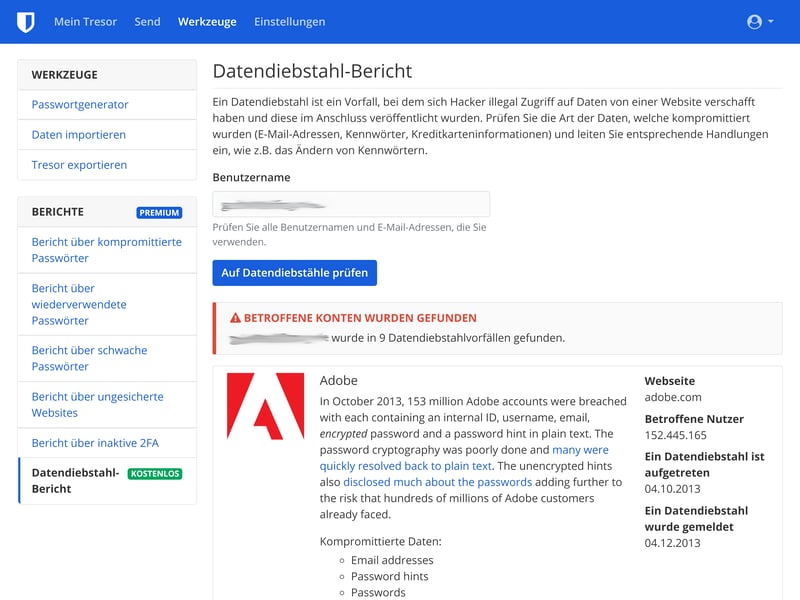This screenshot has width=800, height=600.
Task: Focus the Benutzername input field
Action: tap(351, 205)
